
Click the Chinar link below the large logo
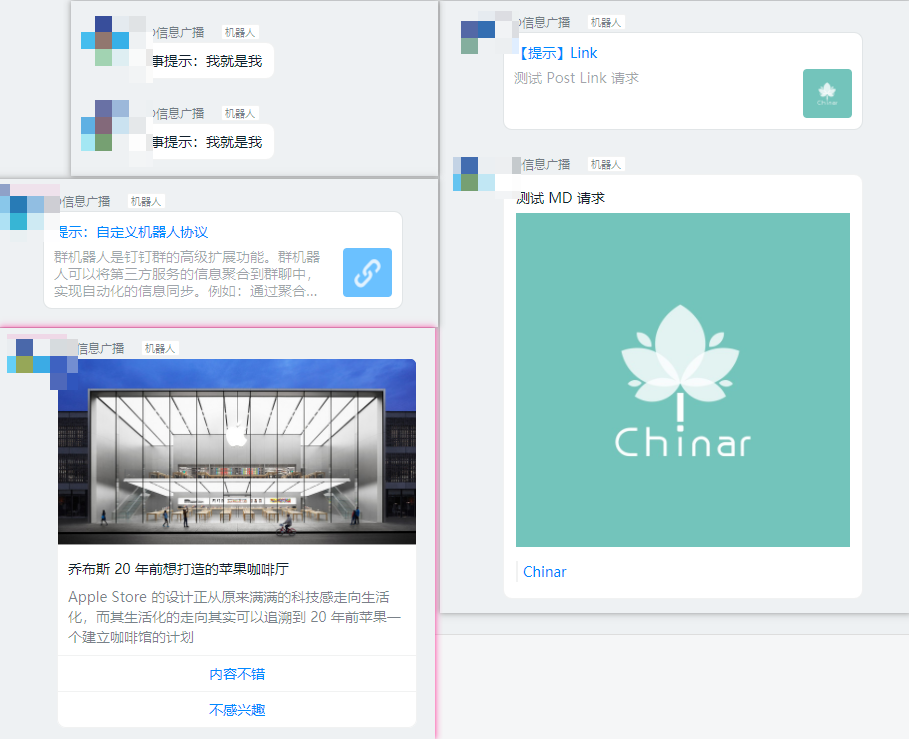click(544, 571)
